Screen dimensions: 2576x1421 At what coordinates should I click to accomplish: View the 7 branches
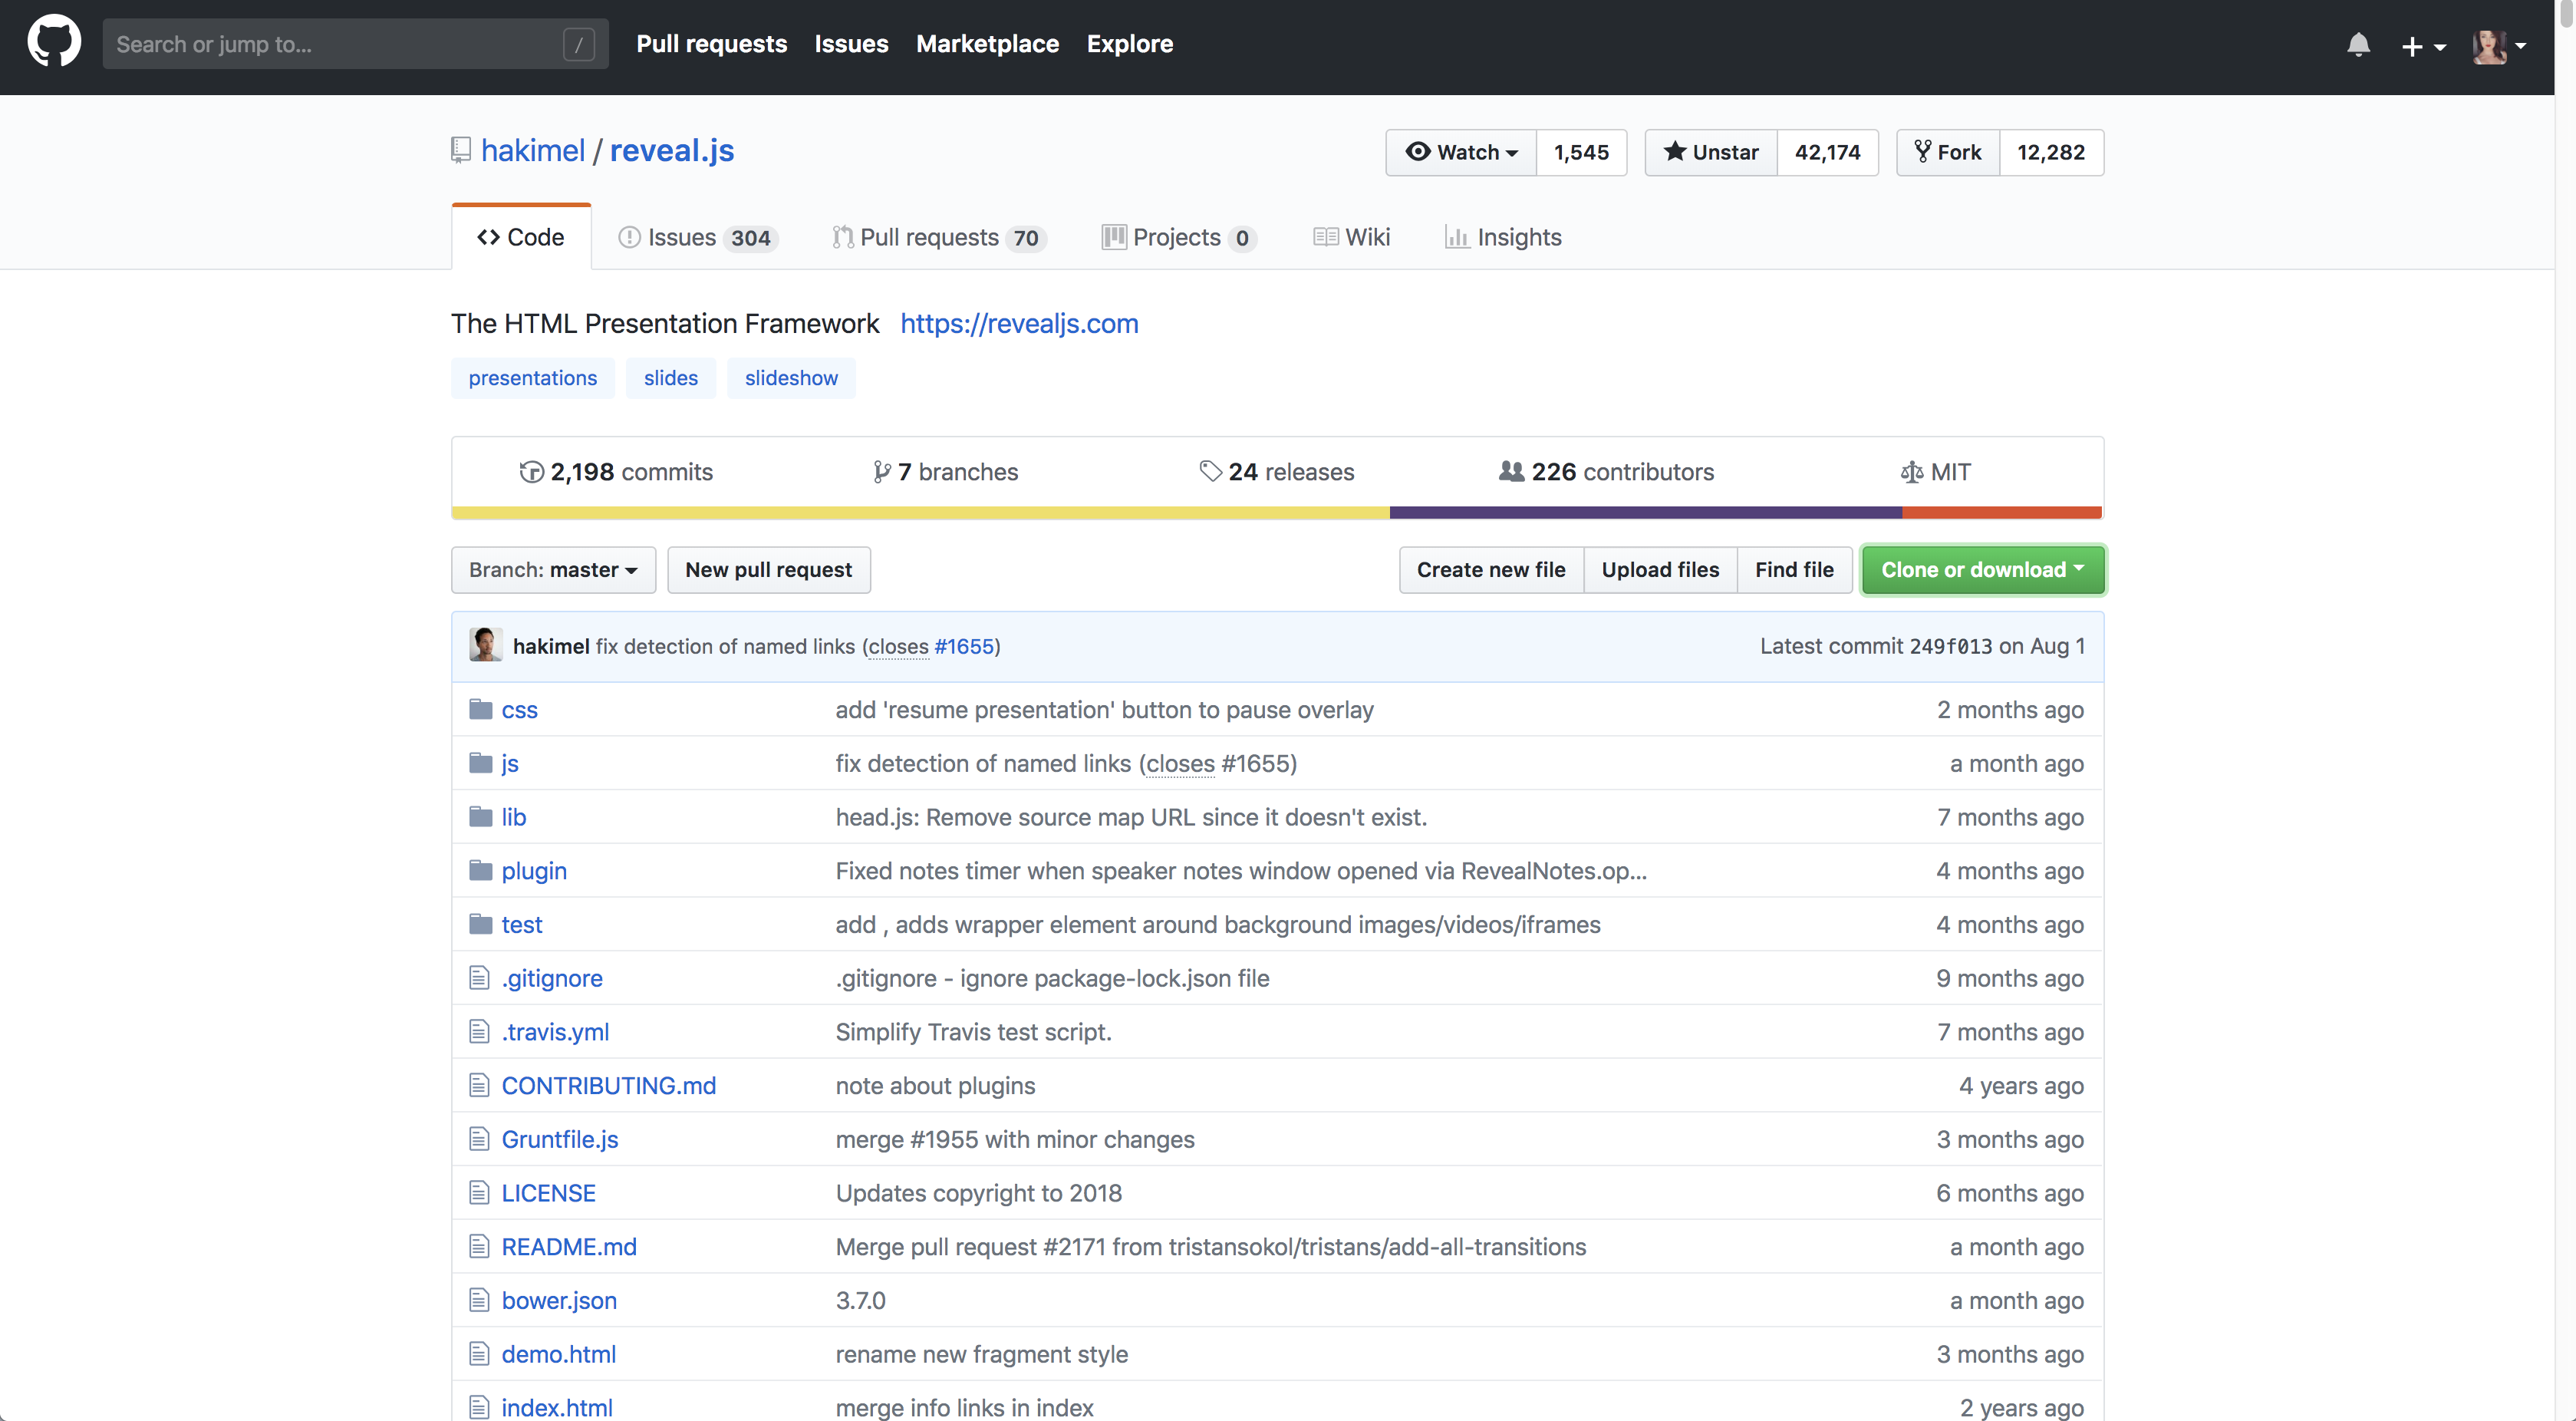[945, 472]
